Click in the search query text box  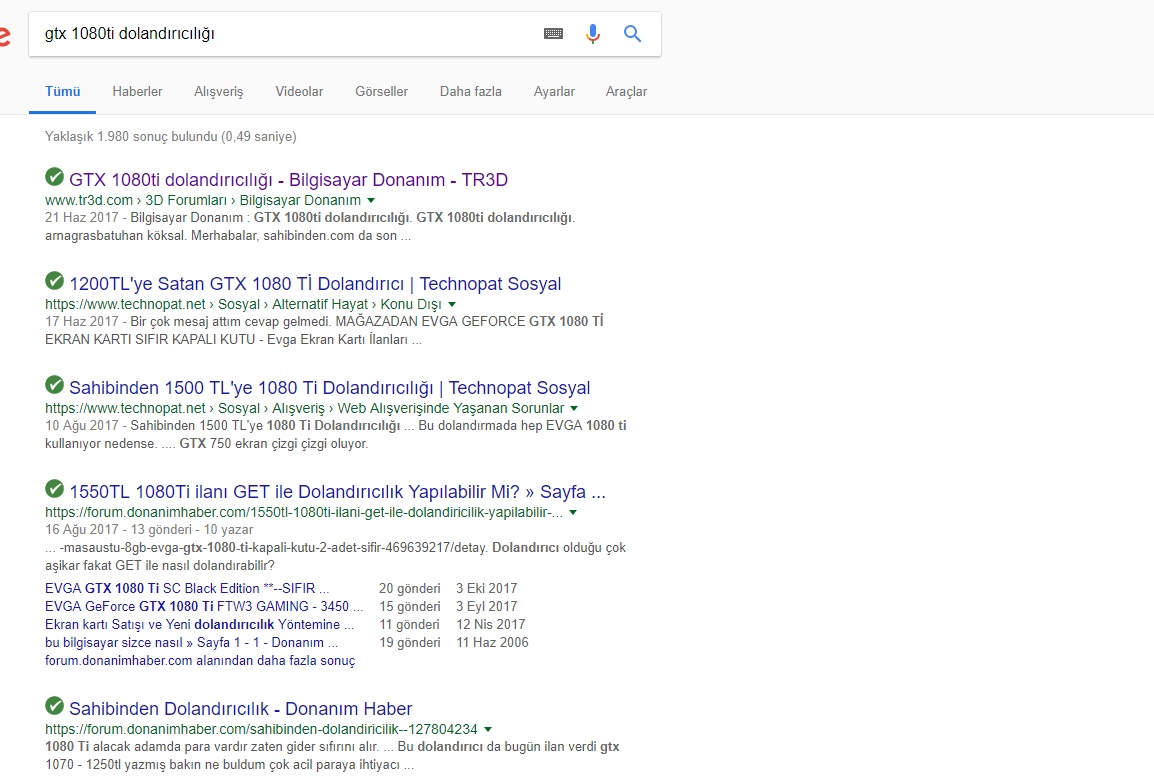coord(287,34)
